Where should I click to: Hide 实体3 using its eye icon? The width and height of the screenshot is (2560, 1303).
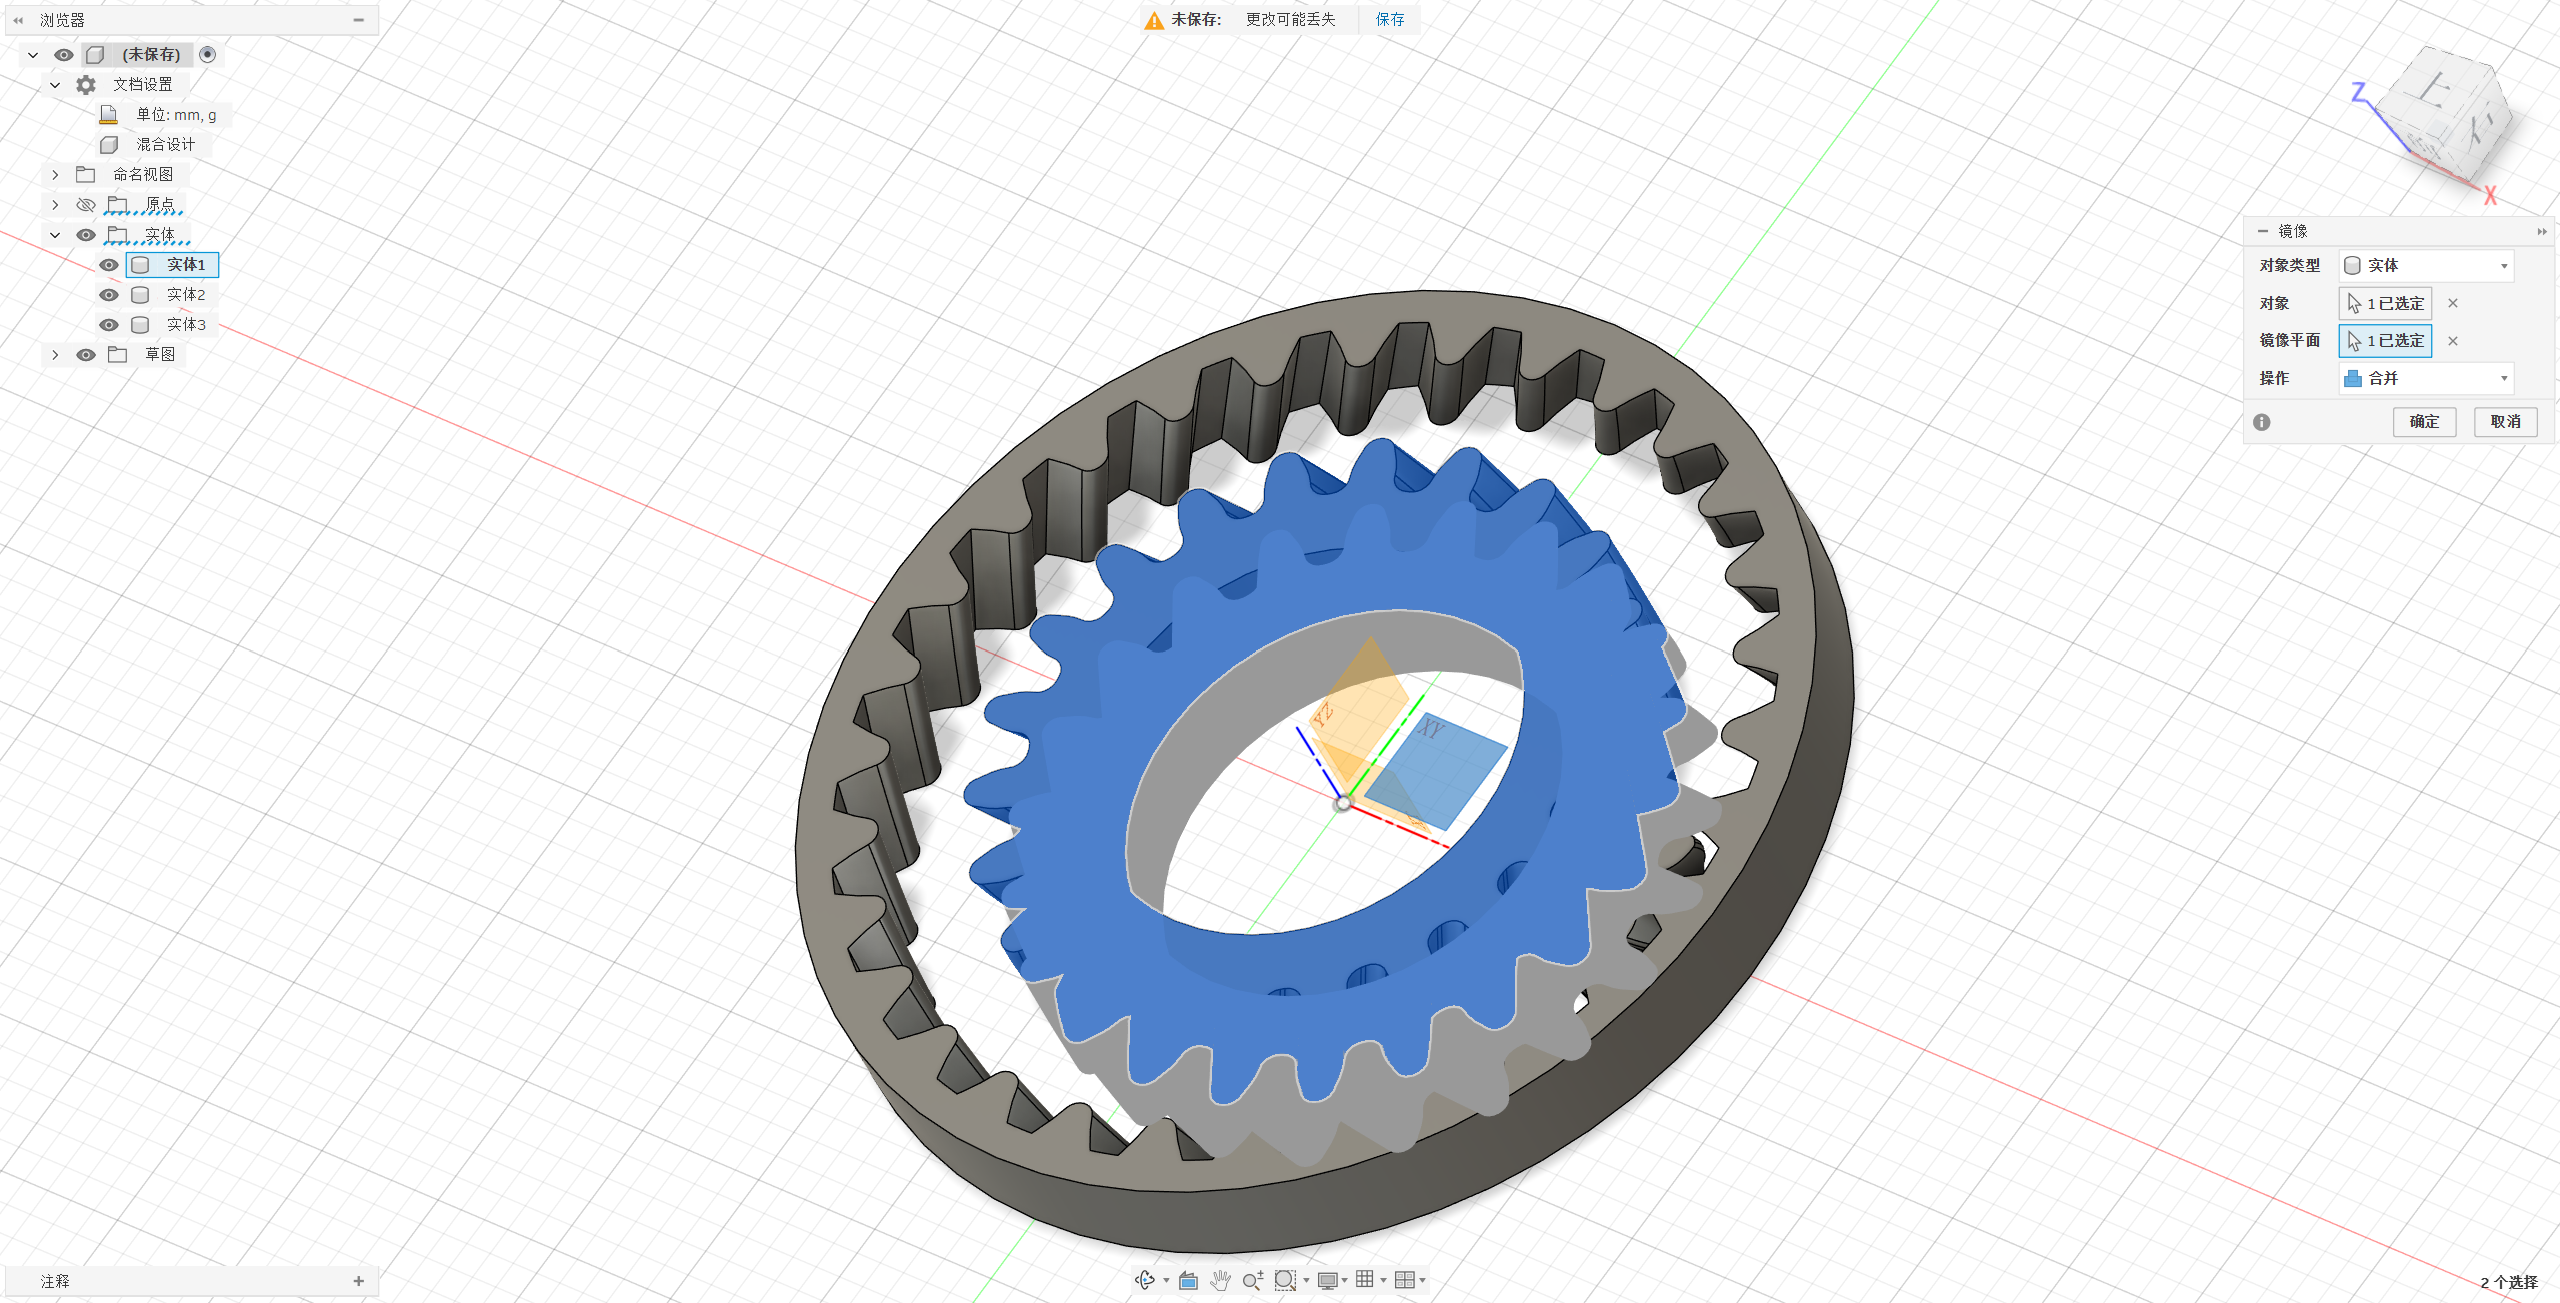tap(109, 325)
